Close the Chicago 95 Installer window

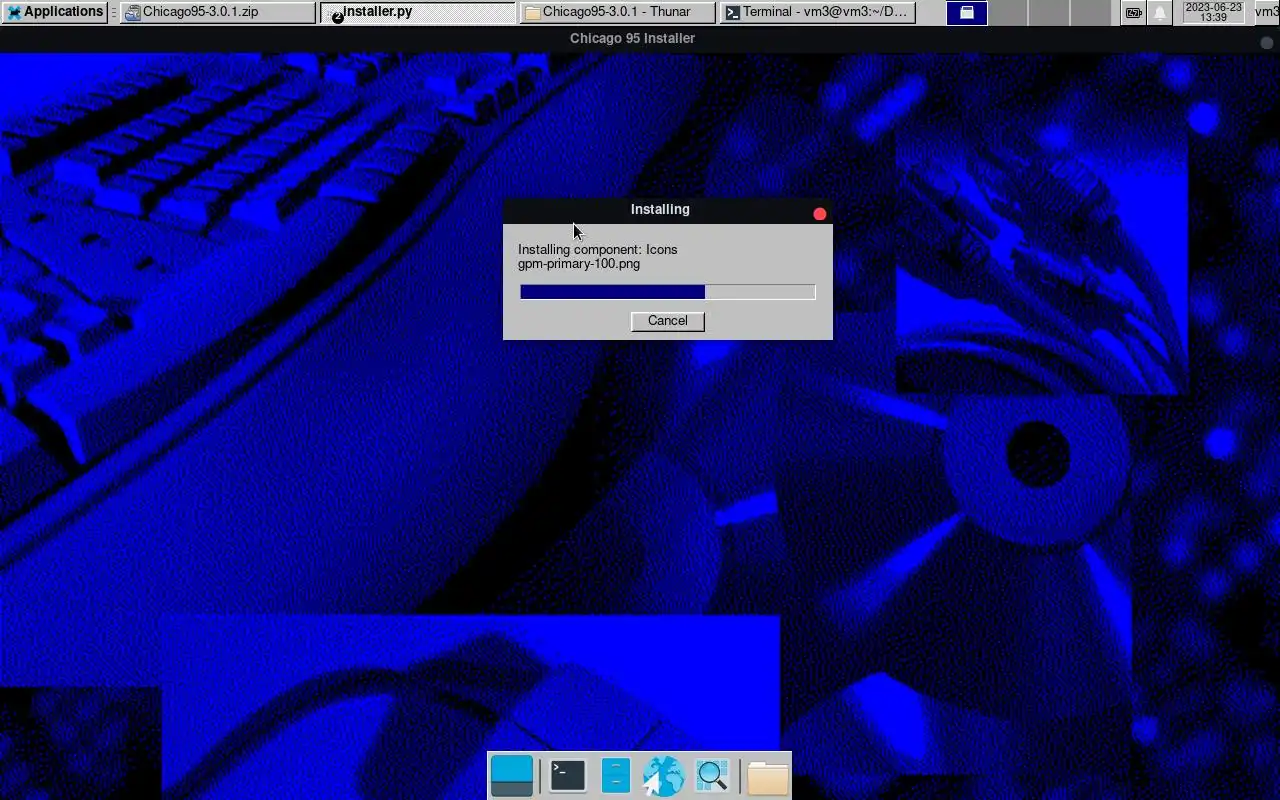(x=1267, y=42)
